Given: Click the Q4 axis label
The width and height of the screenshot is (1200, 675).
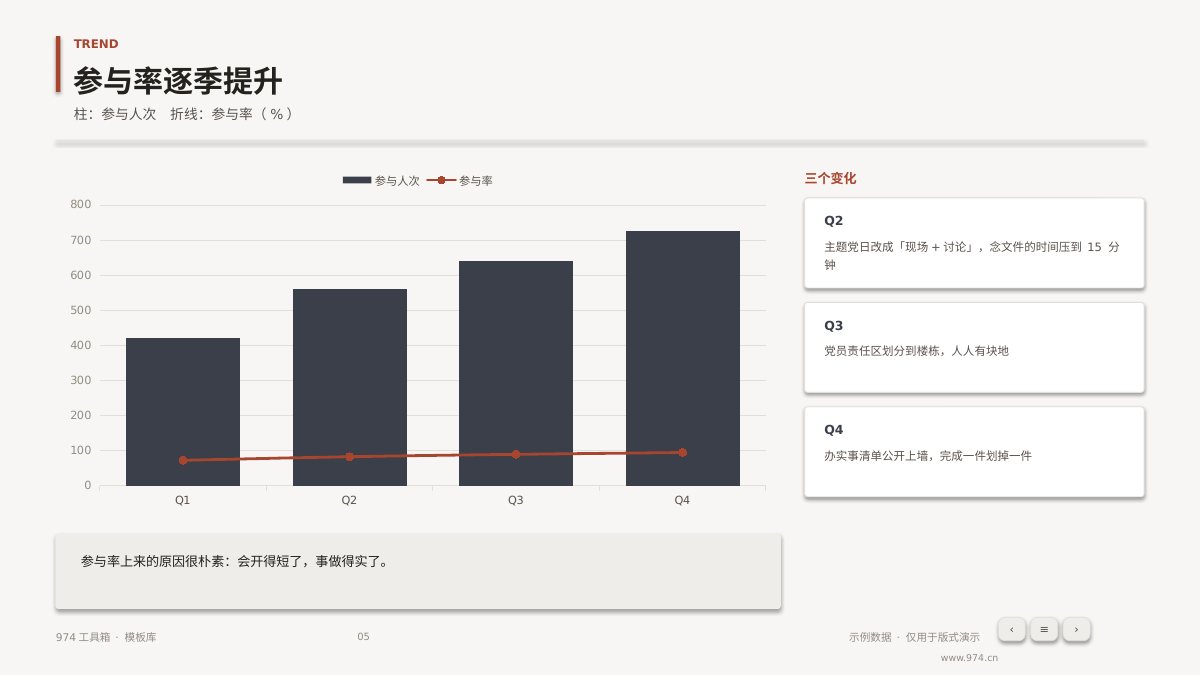Looking at the screenshot, I should click(x=682, y=500).
